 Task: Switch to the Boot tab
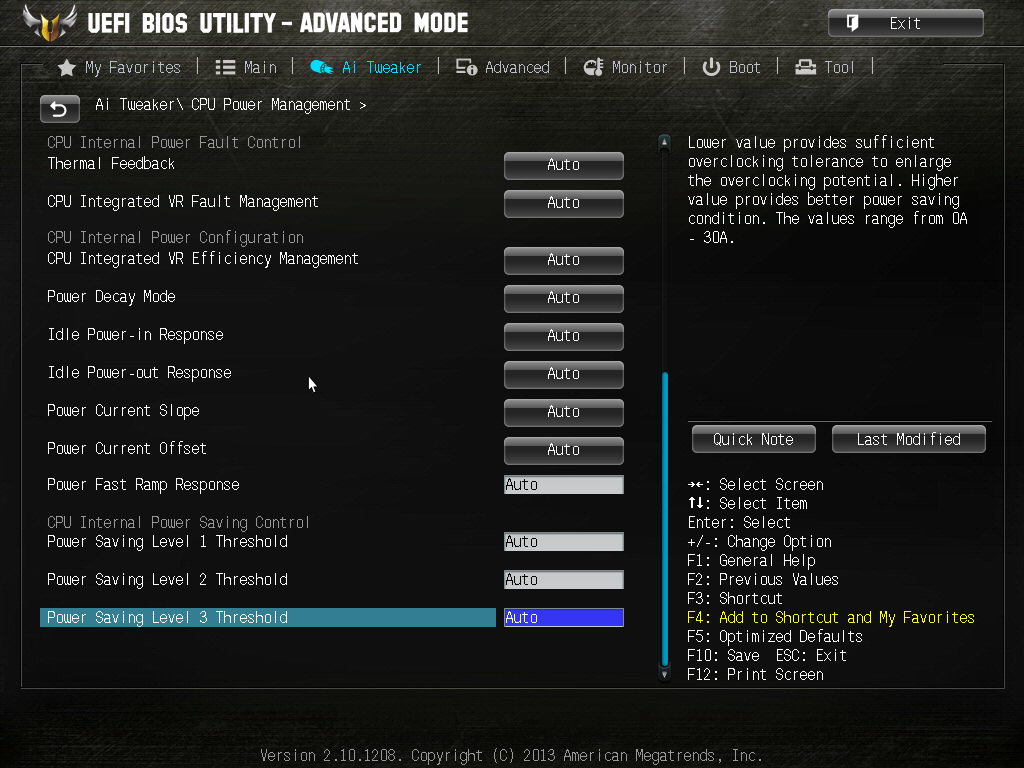point(731,67)
